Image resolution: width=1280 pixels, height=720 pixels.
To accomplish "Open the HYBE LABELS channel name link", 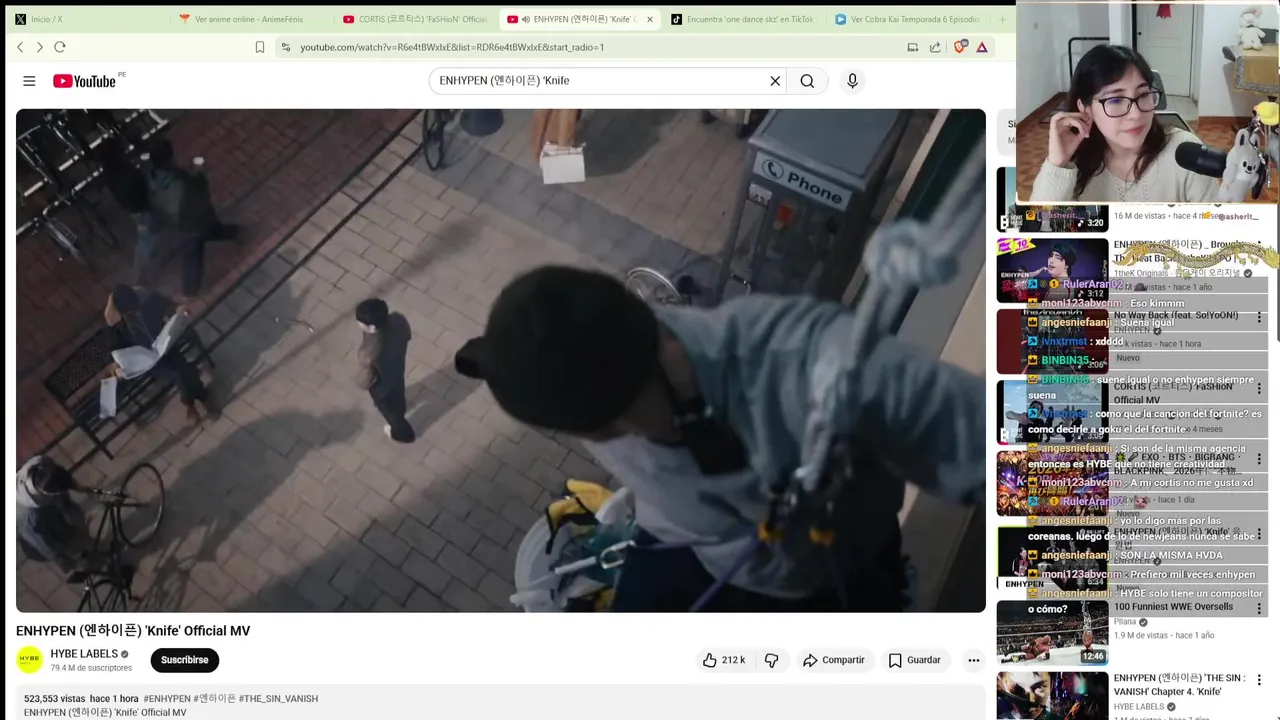I will coord(84,654).
